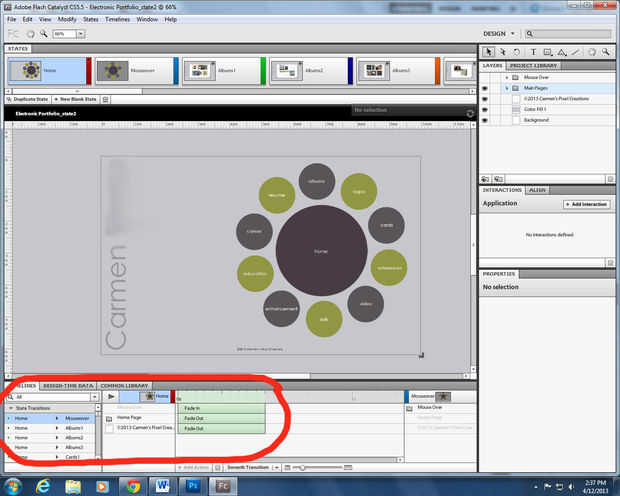The height and width of the screenshot is (496, 620).
Task: Switch to the Project Library tab
Action: 533,66
